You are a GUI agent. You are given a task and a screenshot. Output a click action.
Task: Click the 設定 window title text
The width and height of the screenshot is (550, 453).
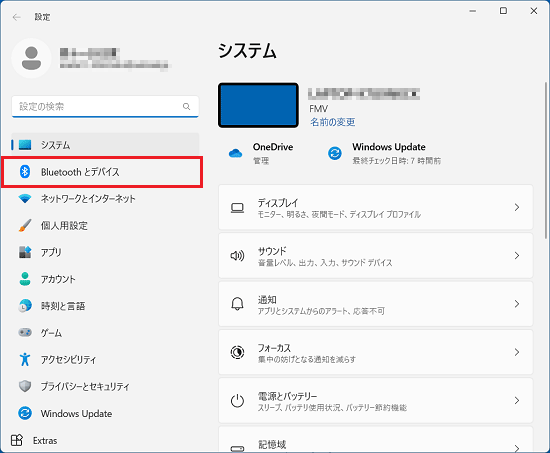click(42, 17)
